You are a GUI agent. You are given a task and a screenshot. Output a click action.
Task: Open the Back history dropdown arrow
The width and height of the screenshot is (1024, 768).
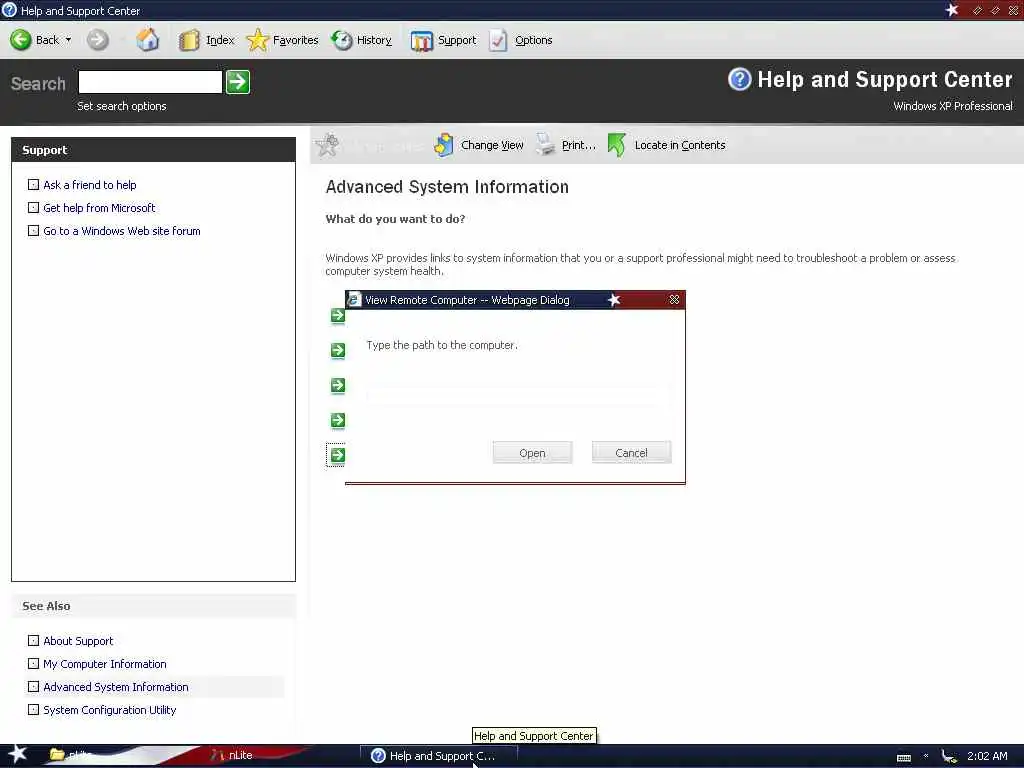coord(69,40)
